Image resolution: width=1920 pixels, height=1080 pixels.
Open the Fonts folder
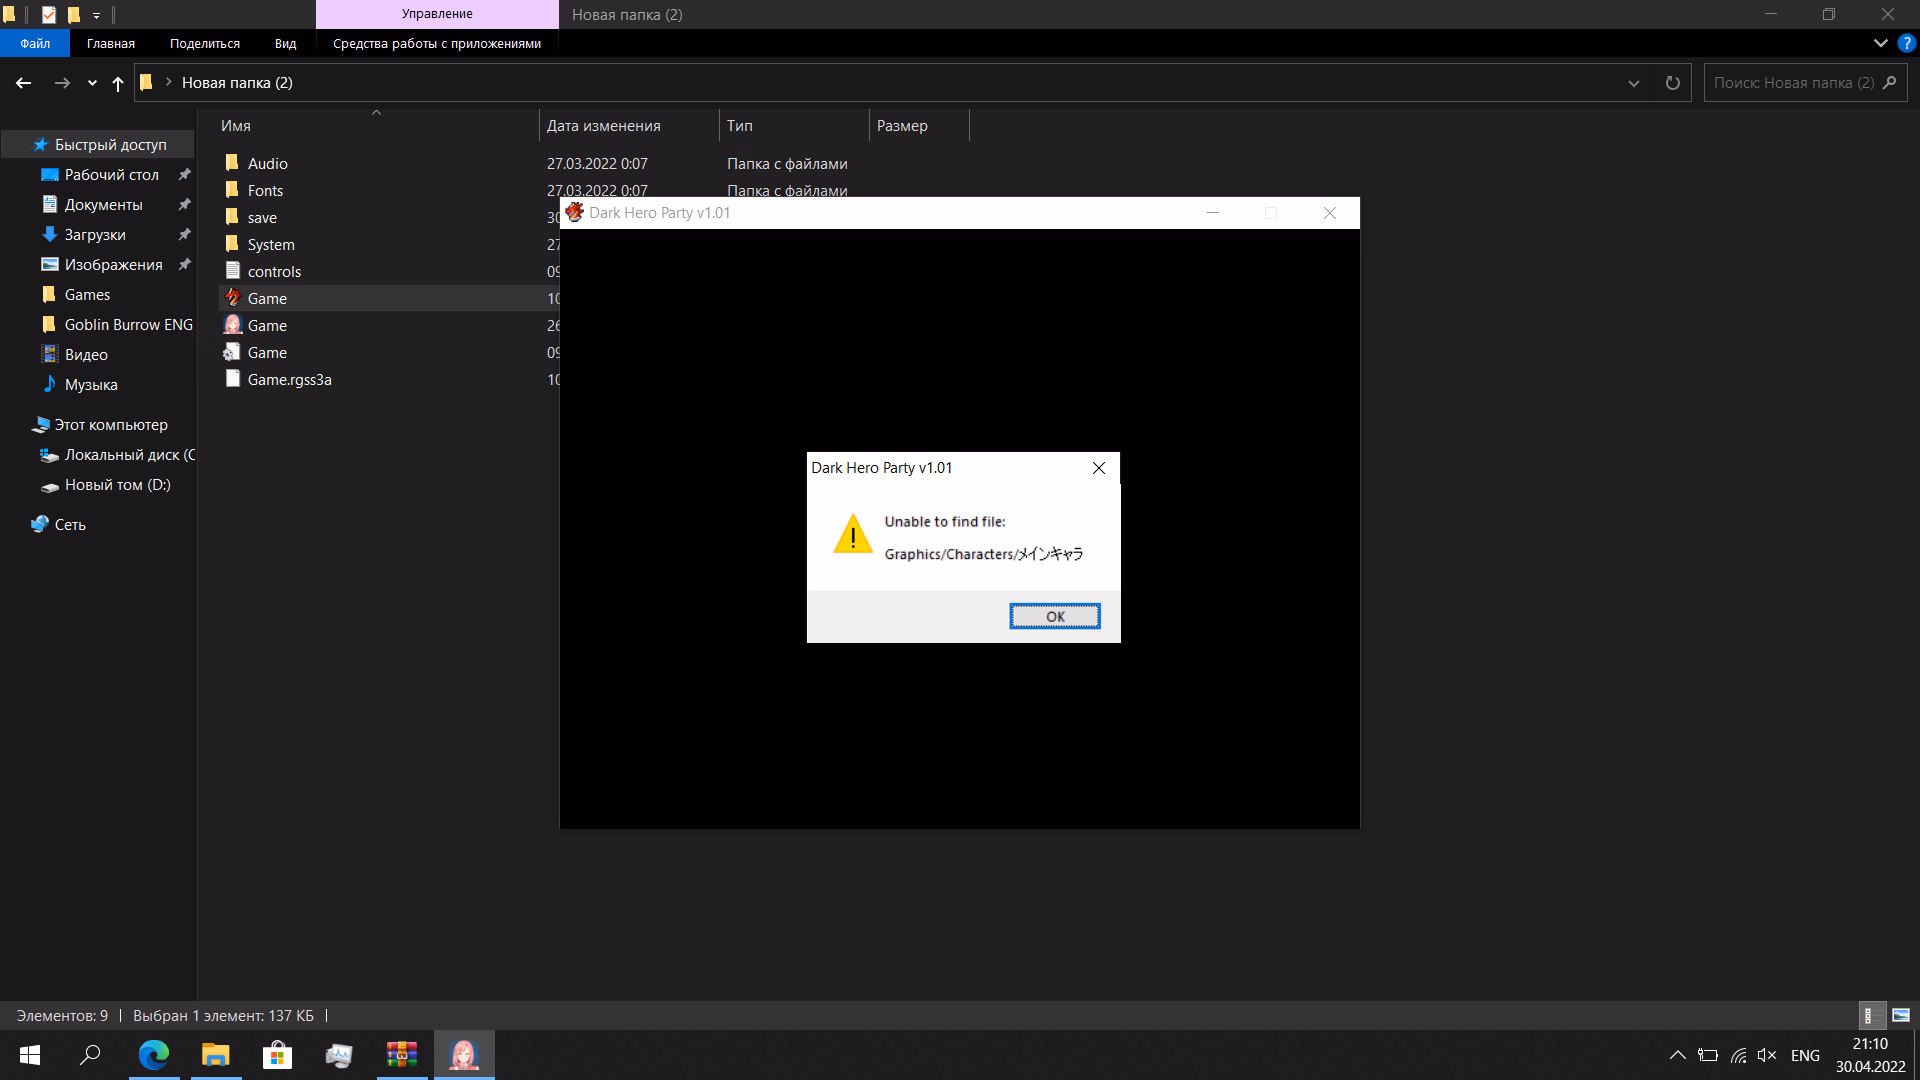(265, 190)
